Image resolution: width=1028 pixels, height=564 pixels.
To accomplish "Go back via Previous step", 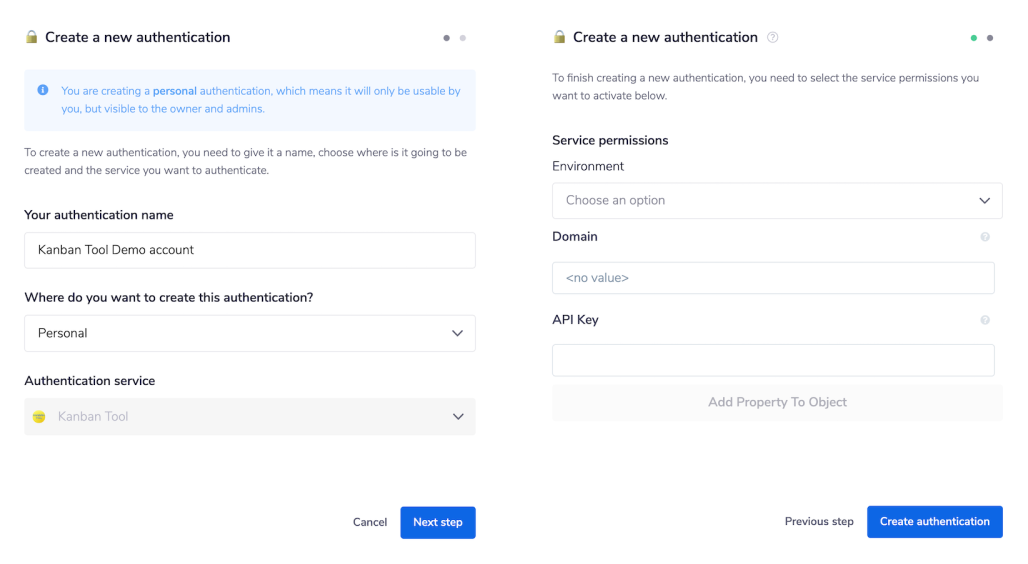I will 819,521.
